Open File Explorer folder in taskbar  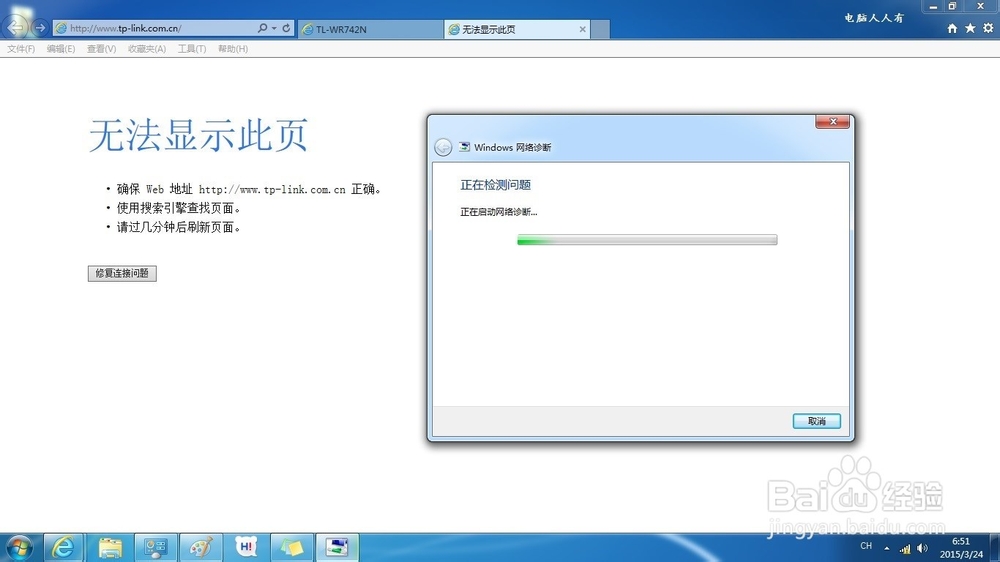click(110, 547)
